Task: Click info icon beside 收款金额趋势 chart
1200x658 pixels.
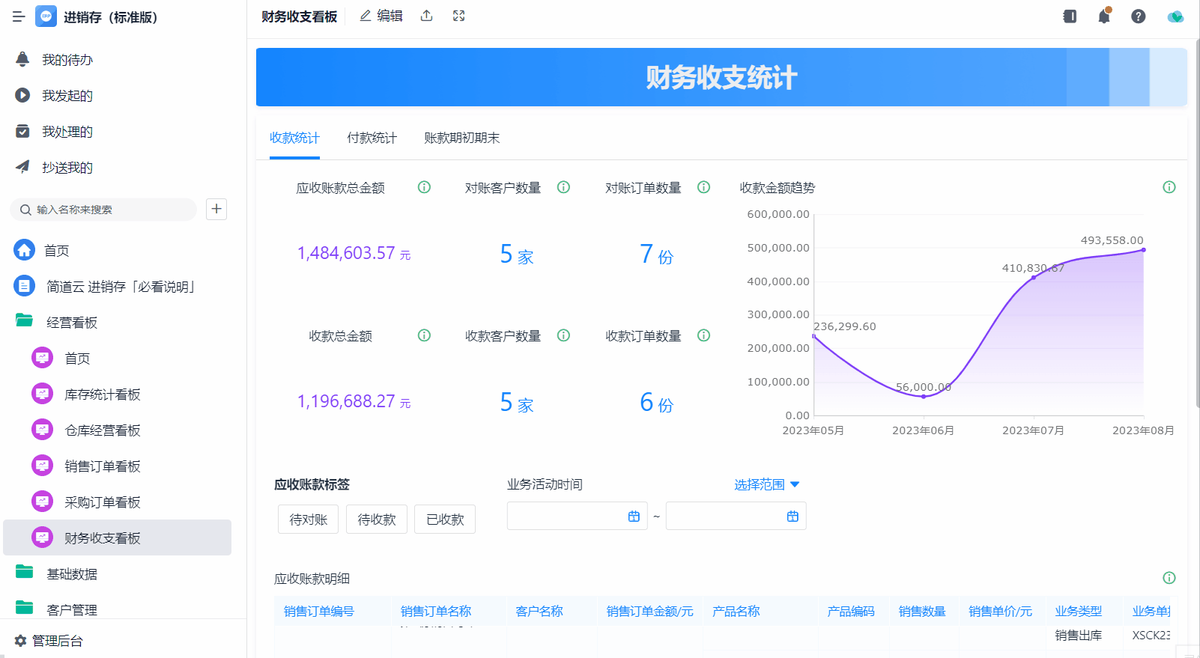Action: tap(1169, 187)
